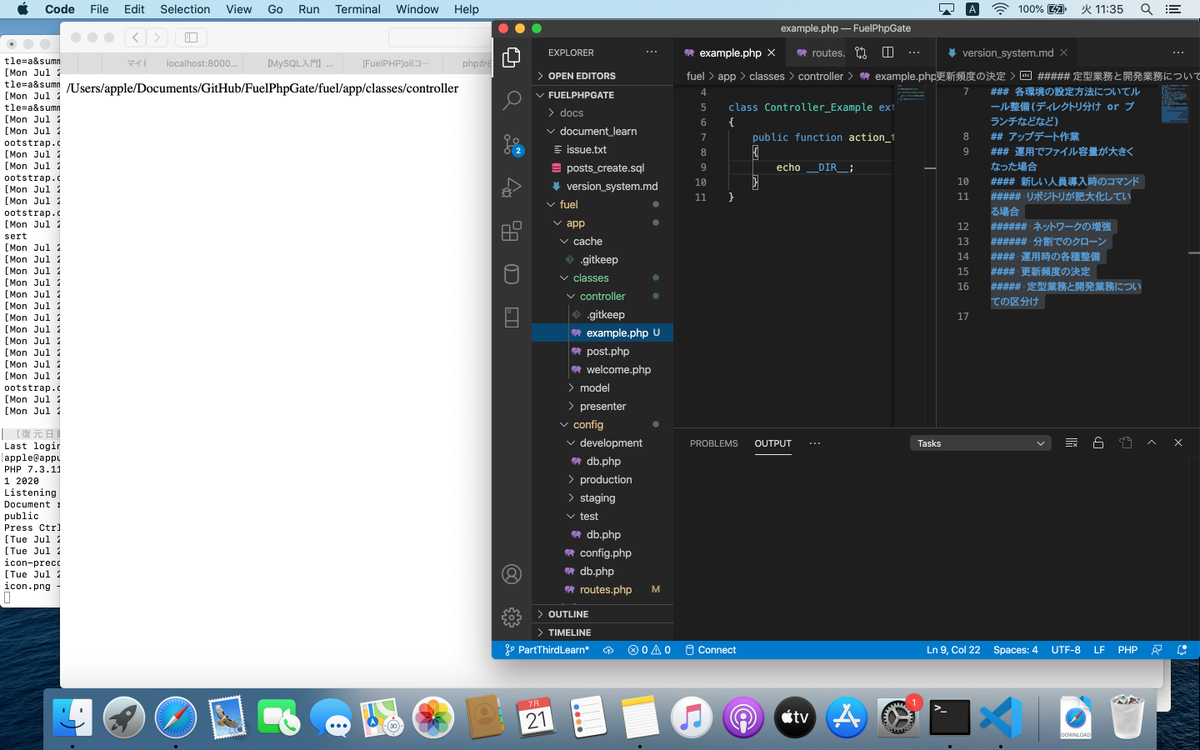Collapse the FUELPHPGATE root folder
This screenshot has width=1200, height=750.
602,95
